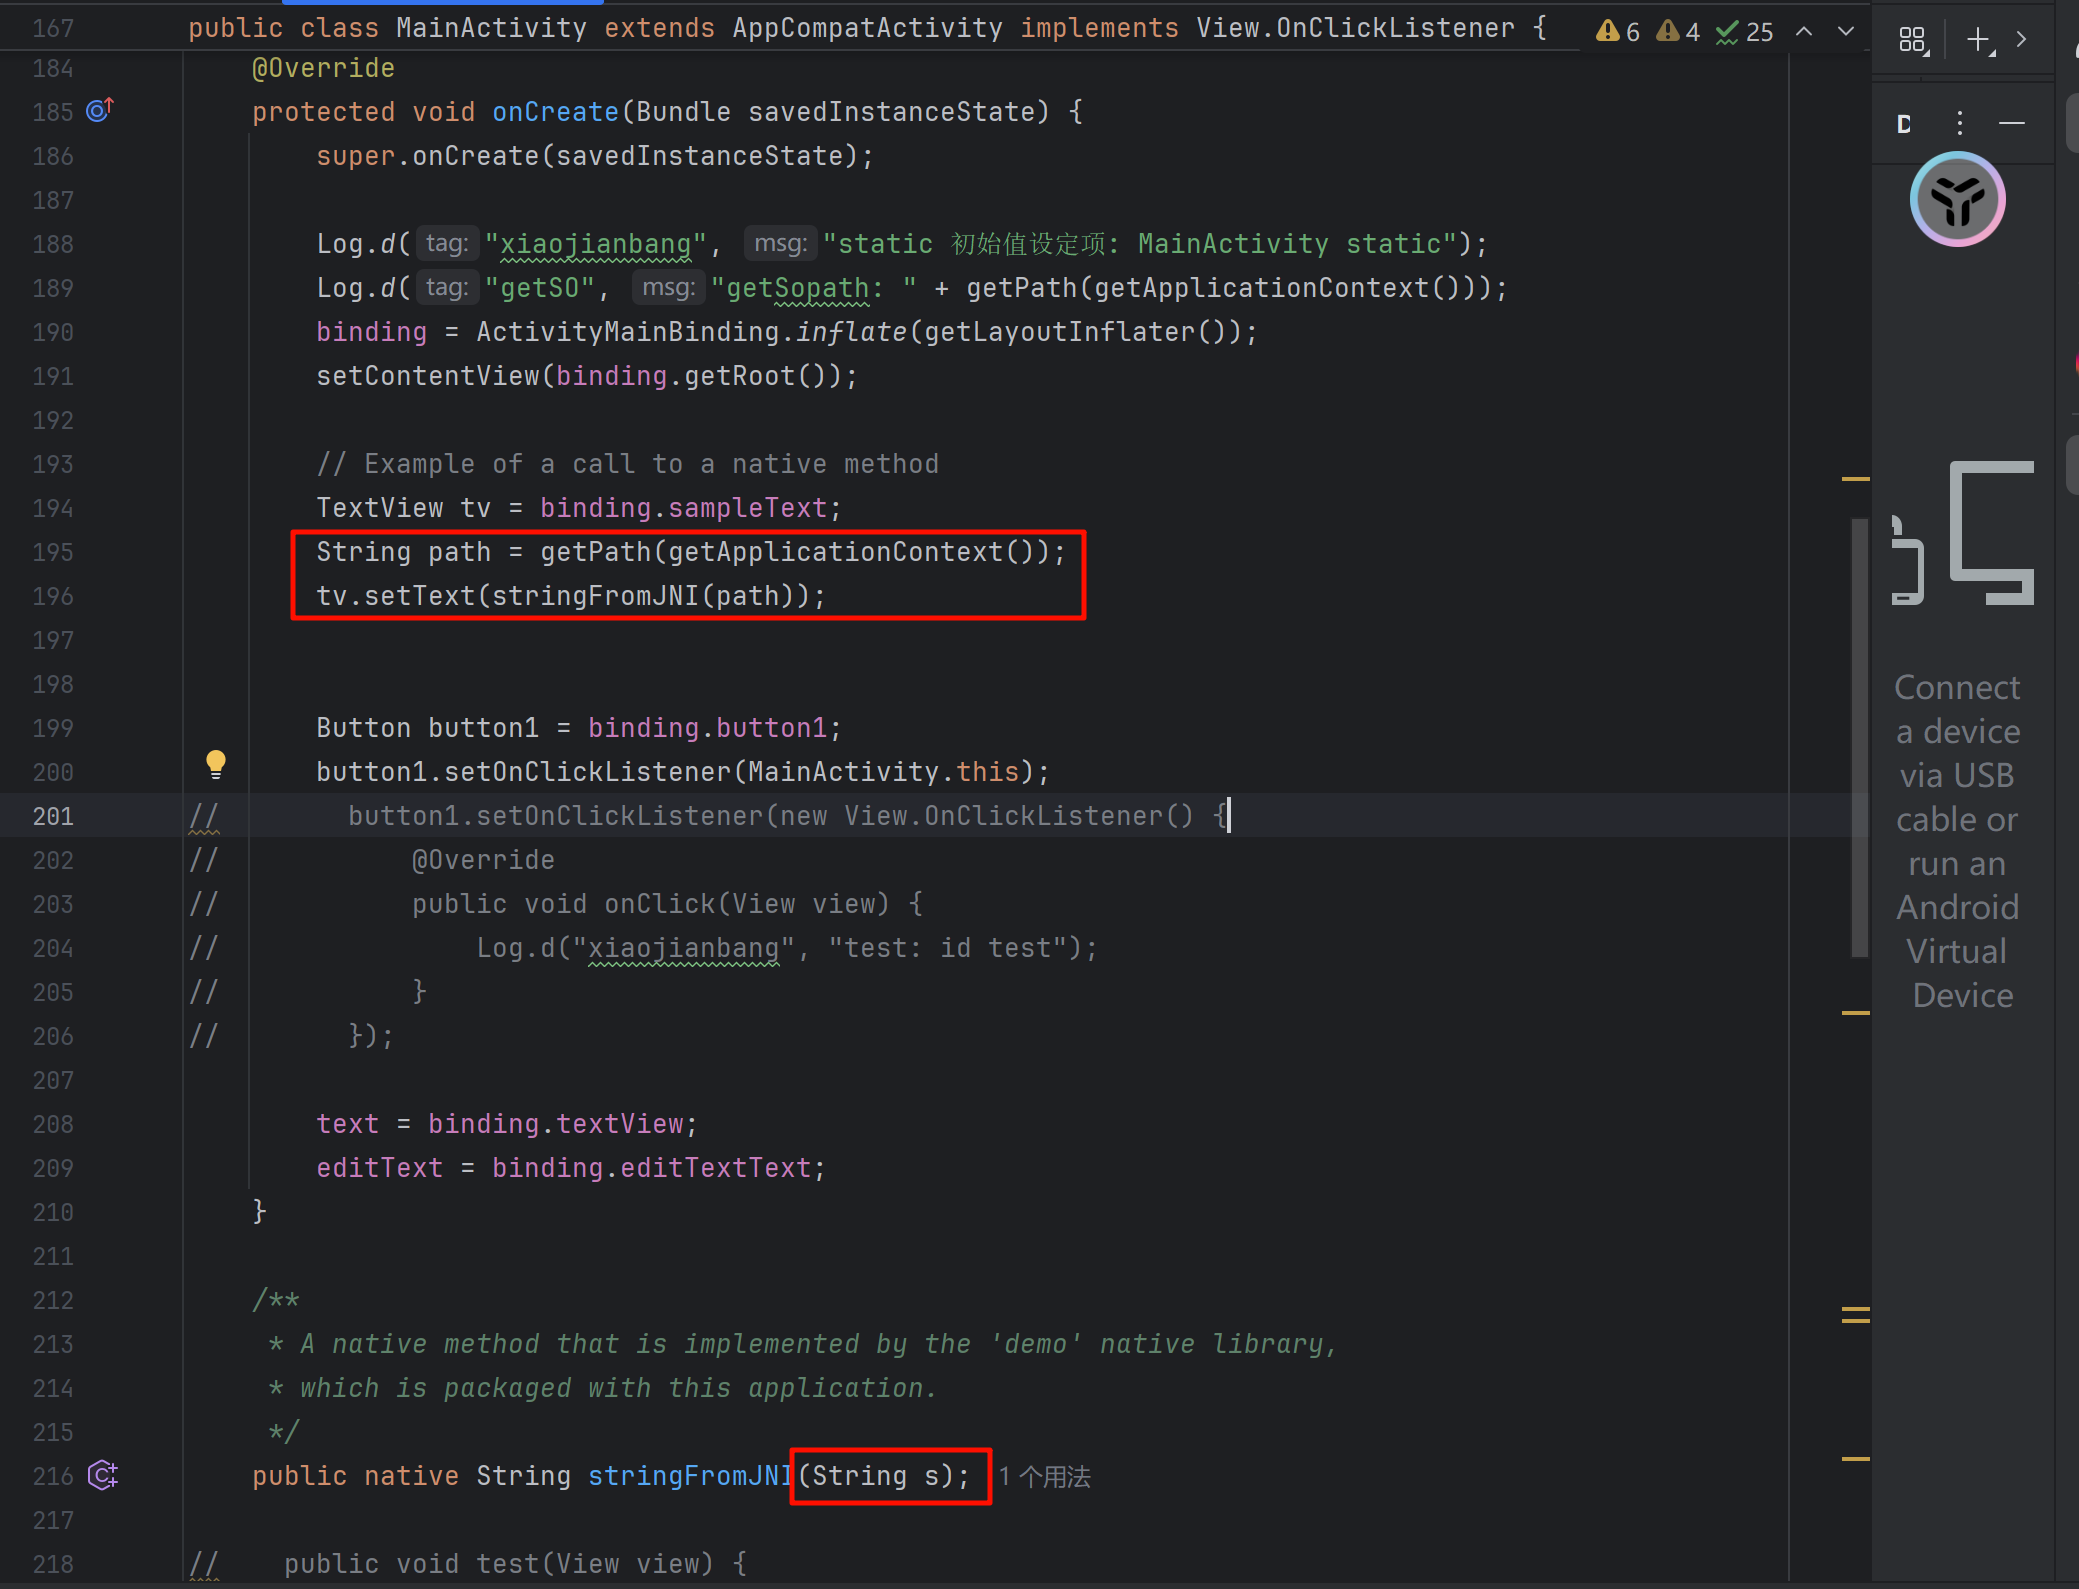This screenshot has width=2079, height=1589.
Task: Click the native method gutter icon on line 216
Action: (102, 1475)
